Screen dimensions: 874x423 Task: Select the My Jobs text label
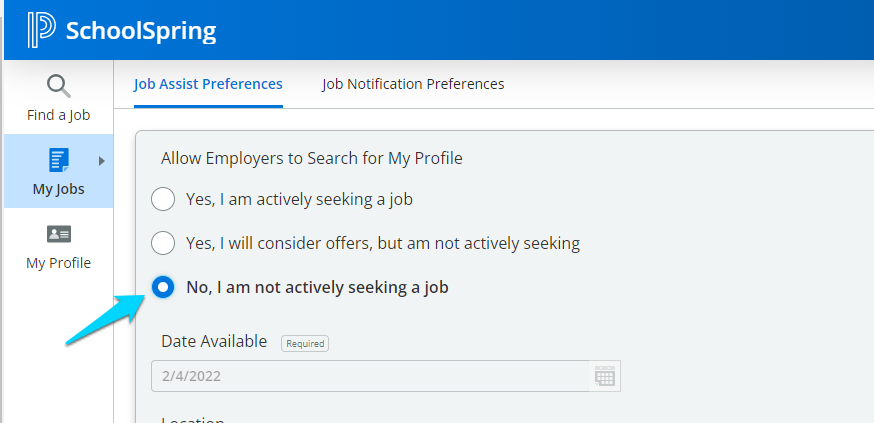point(59,189)
